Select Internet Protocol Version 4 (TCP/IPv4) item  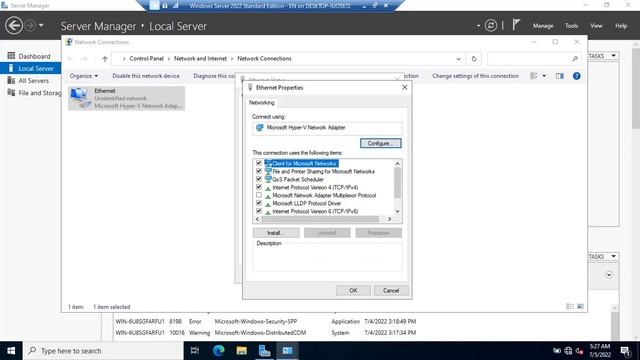[x=315, y=187]
